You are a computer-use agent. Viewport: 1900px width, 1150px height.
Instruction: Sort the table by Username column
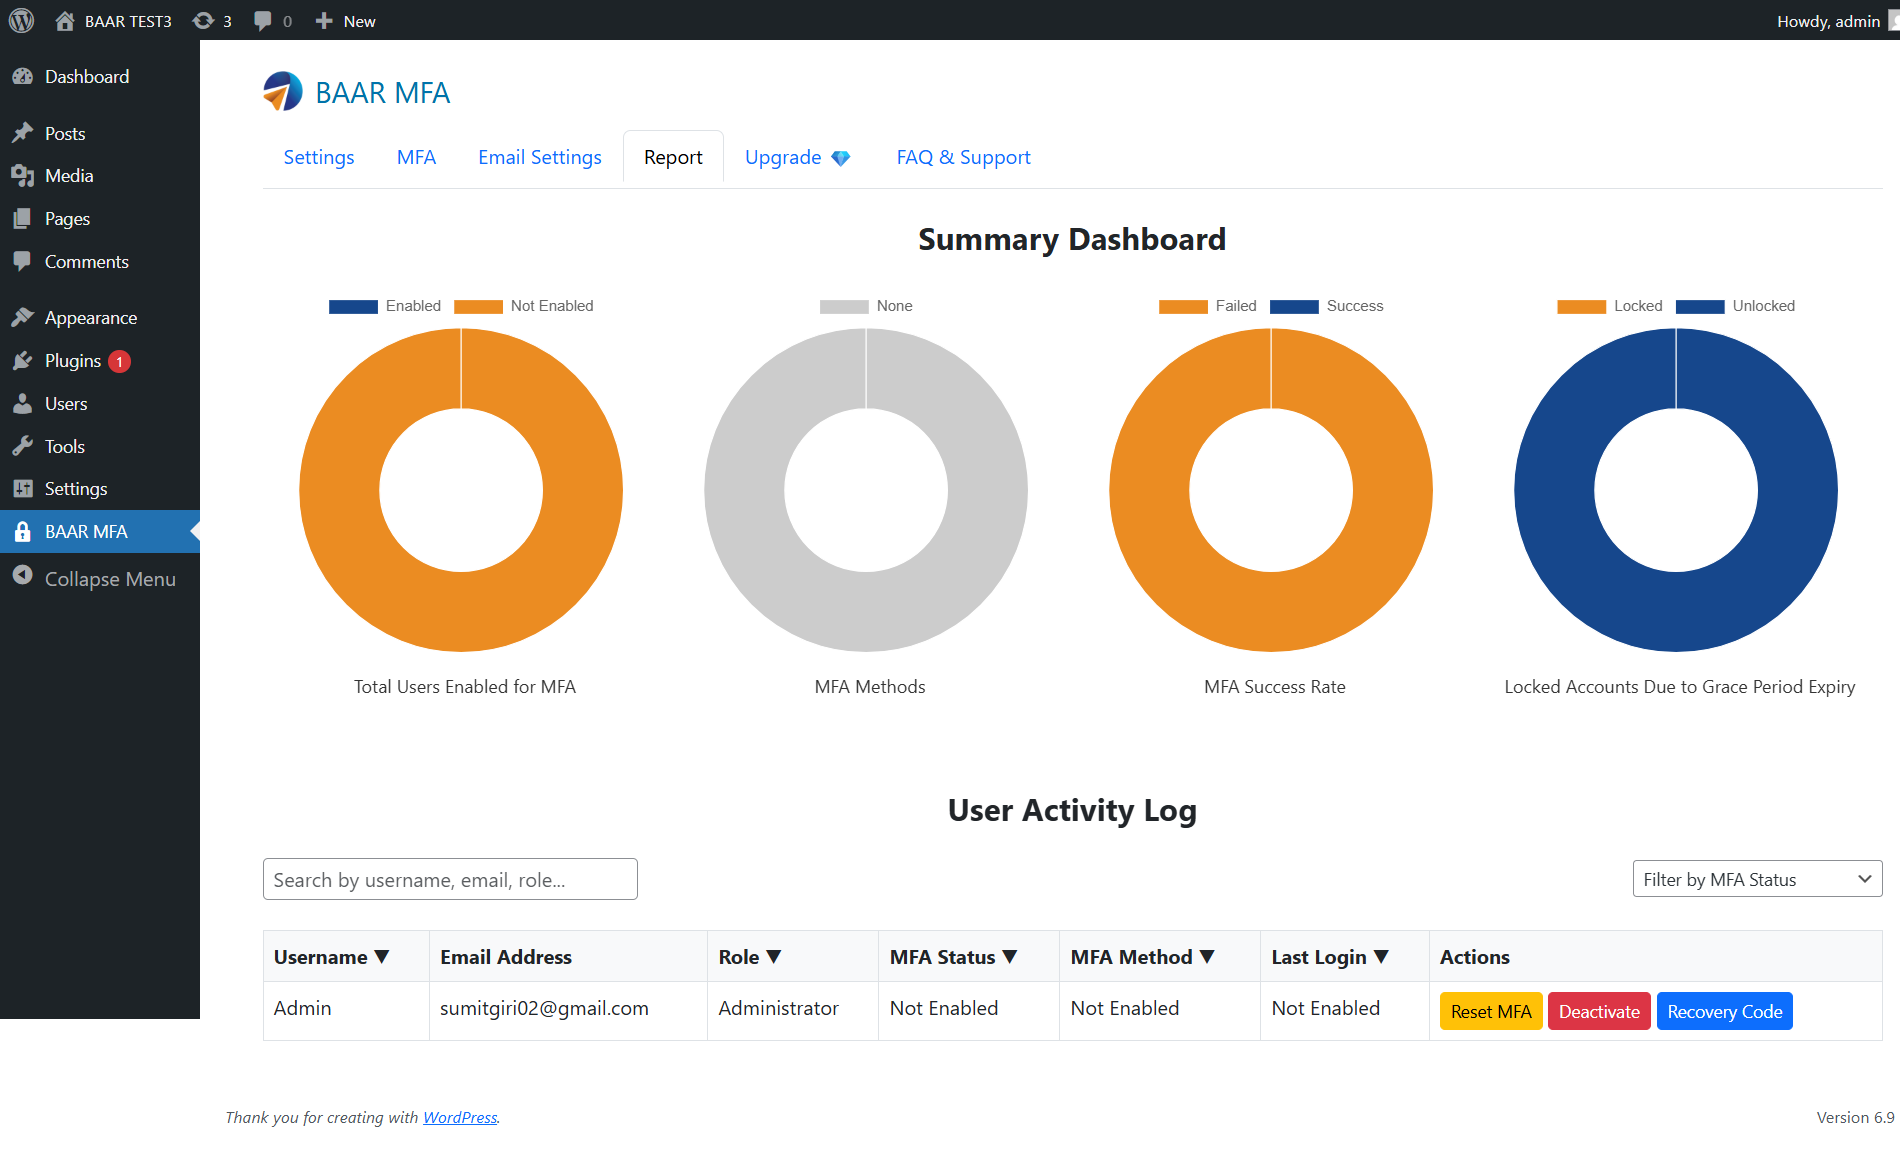(x=331, y=957)
